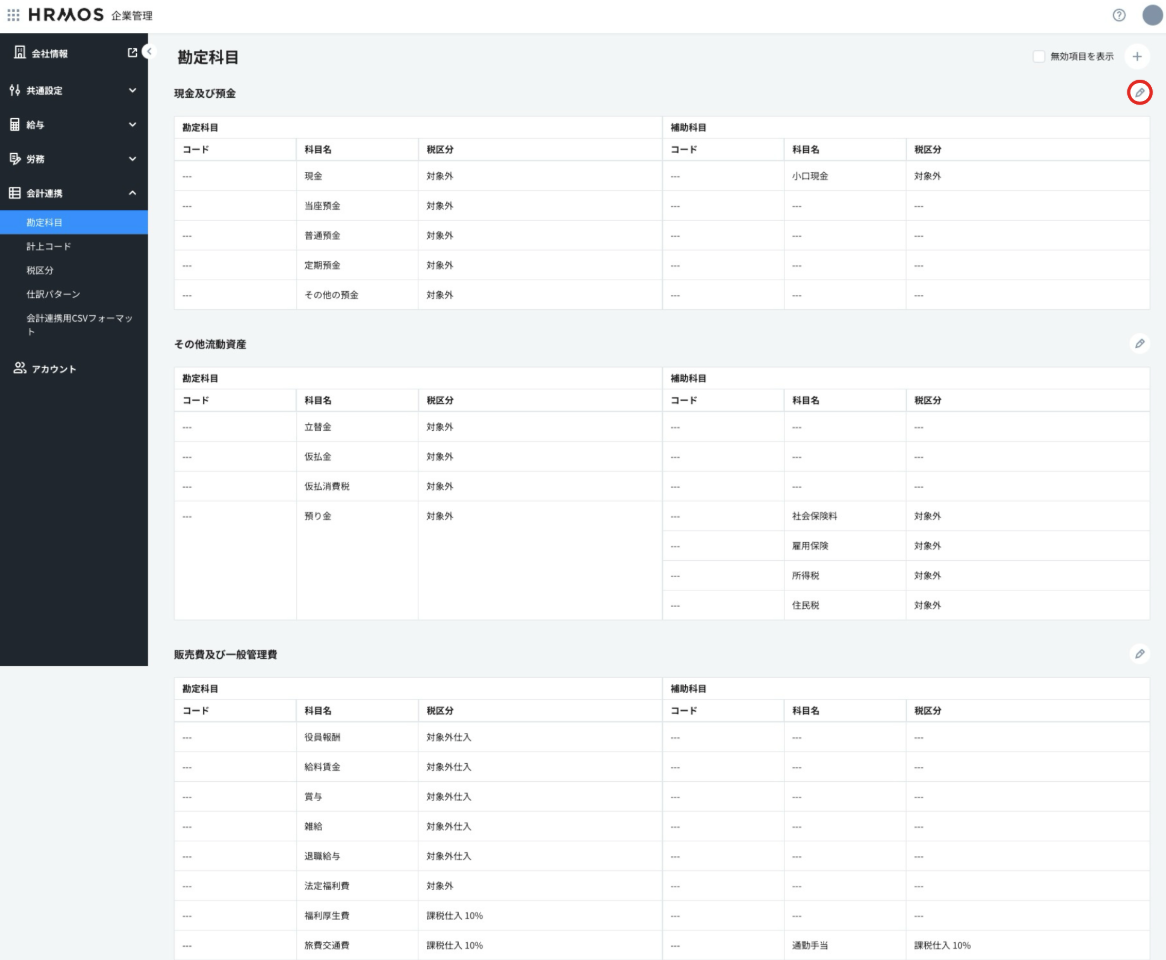The width and height of the screenshot is (1166, 960).
Task: Open the user profile avatar
Action: [x=1152, y=15]
